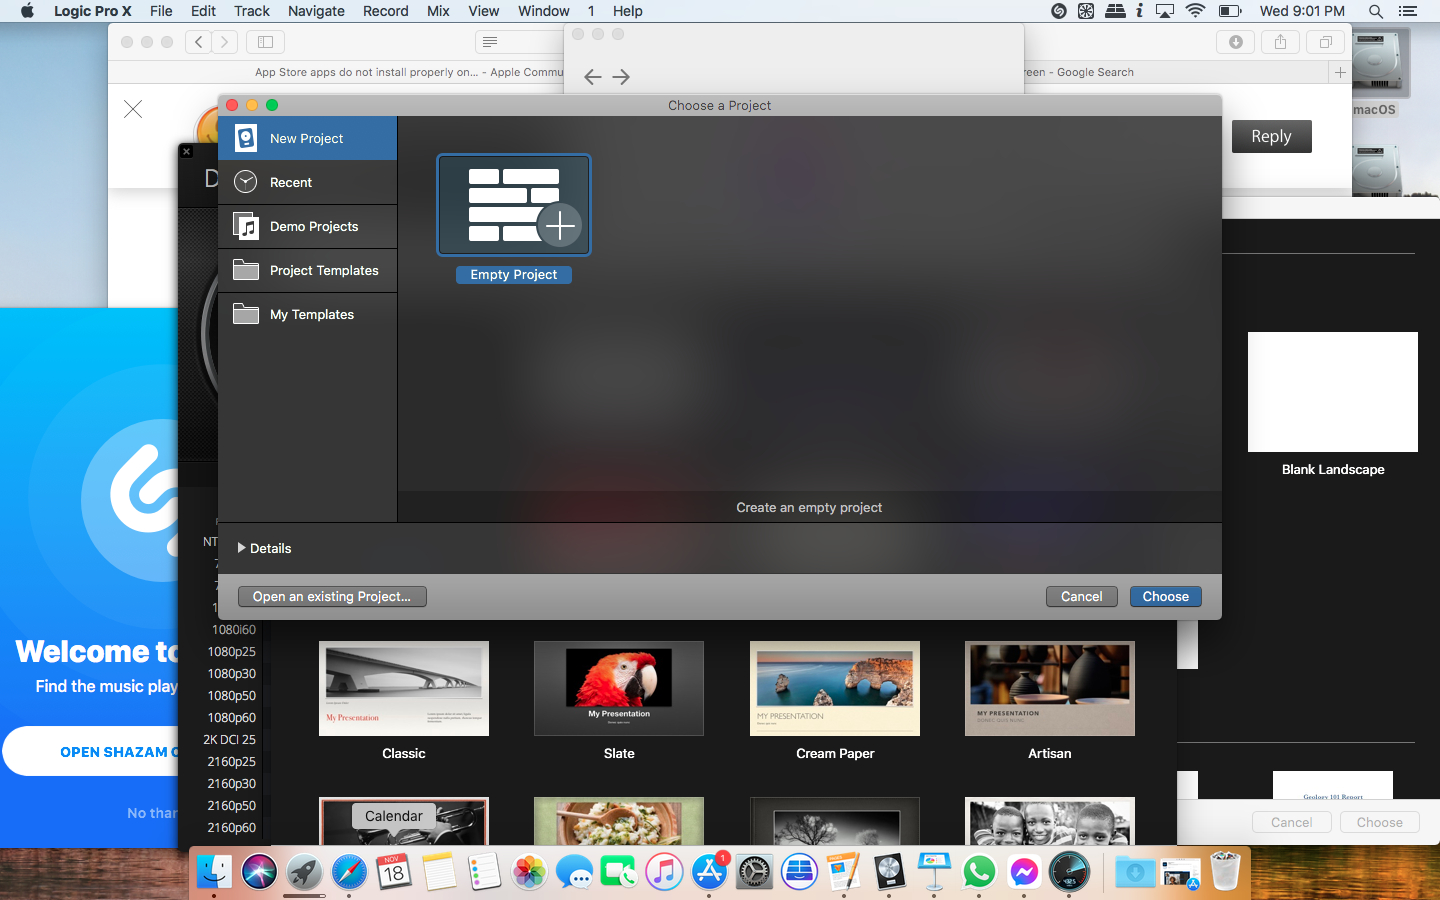
Task: Open Spotlight search
Action: pos(1376,11)
